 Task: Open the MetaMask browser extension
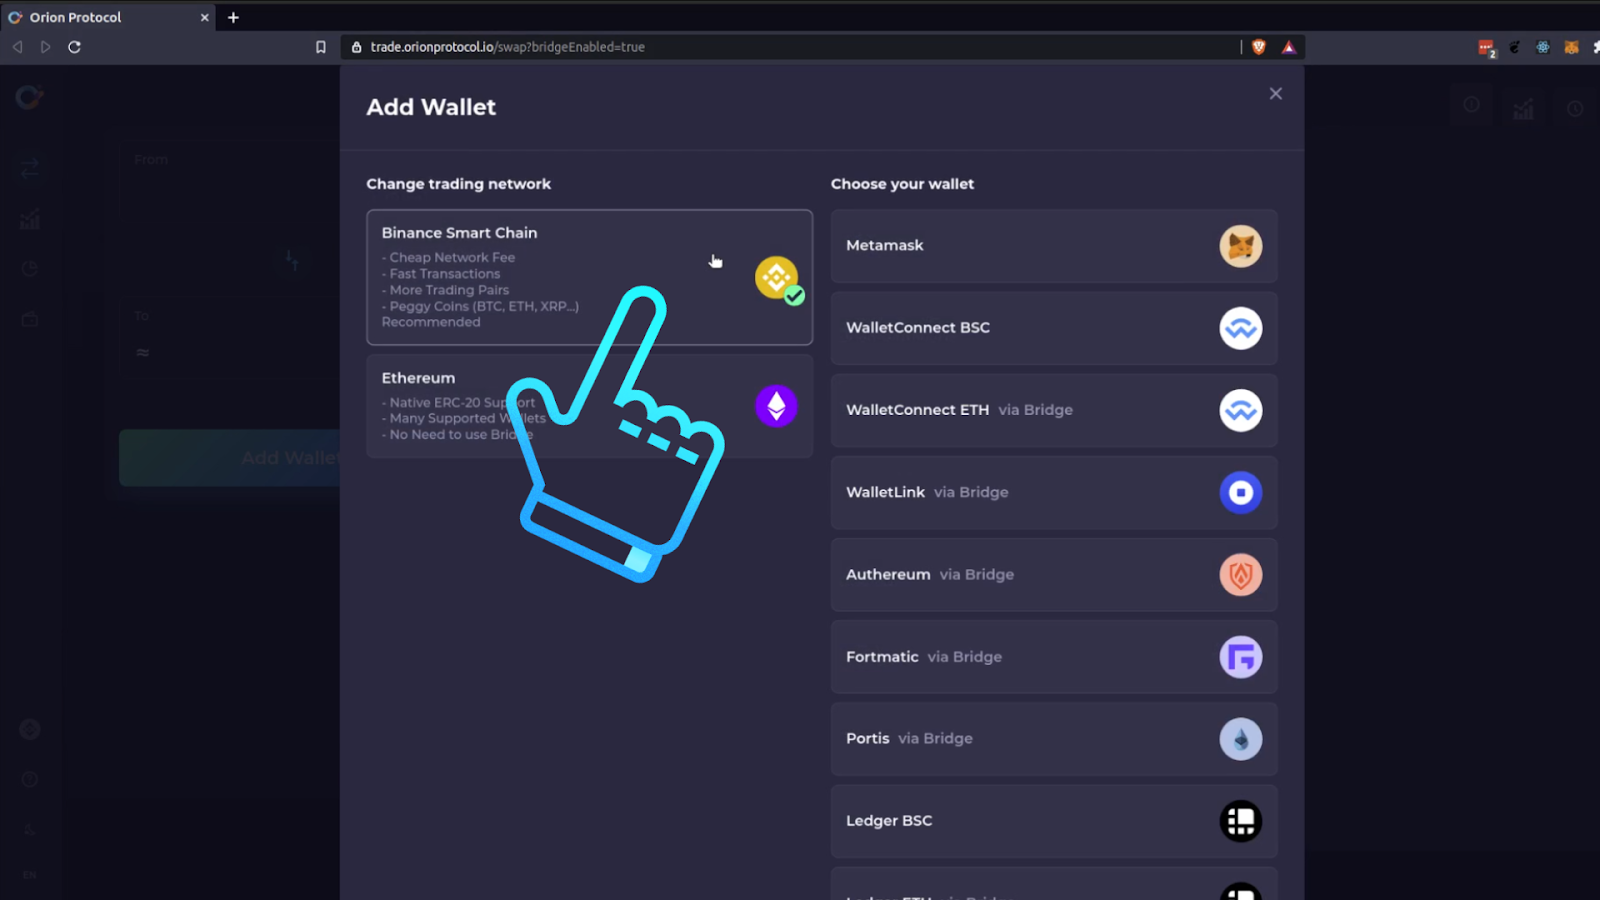click(x=1571, y=47)
